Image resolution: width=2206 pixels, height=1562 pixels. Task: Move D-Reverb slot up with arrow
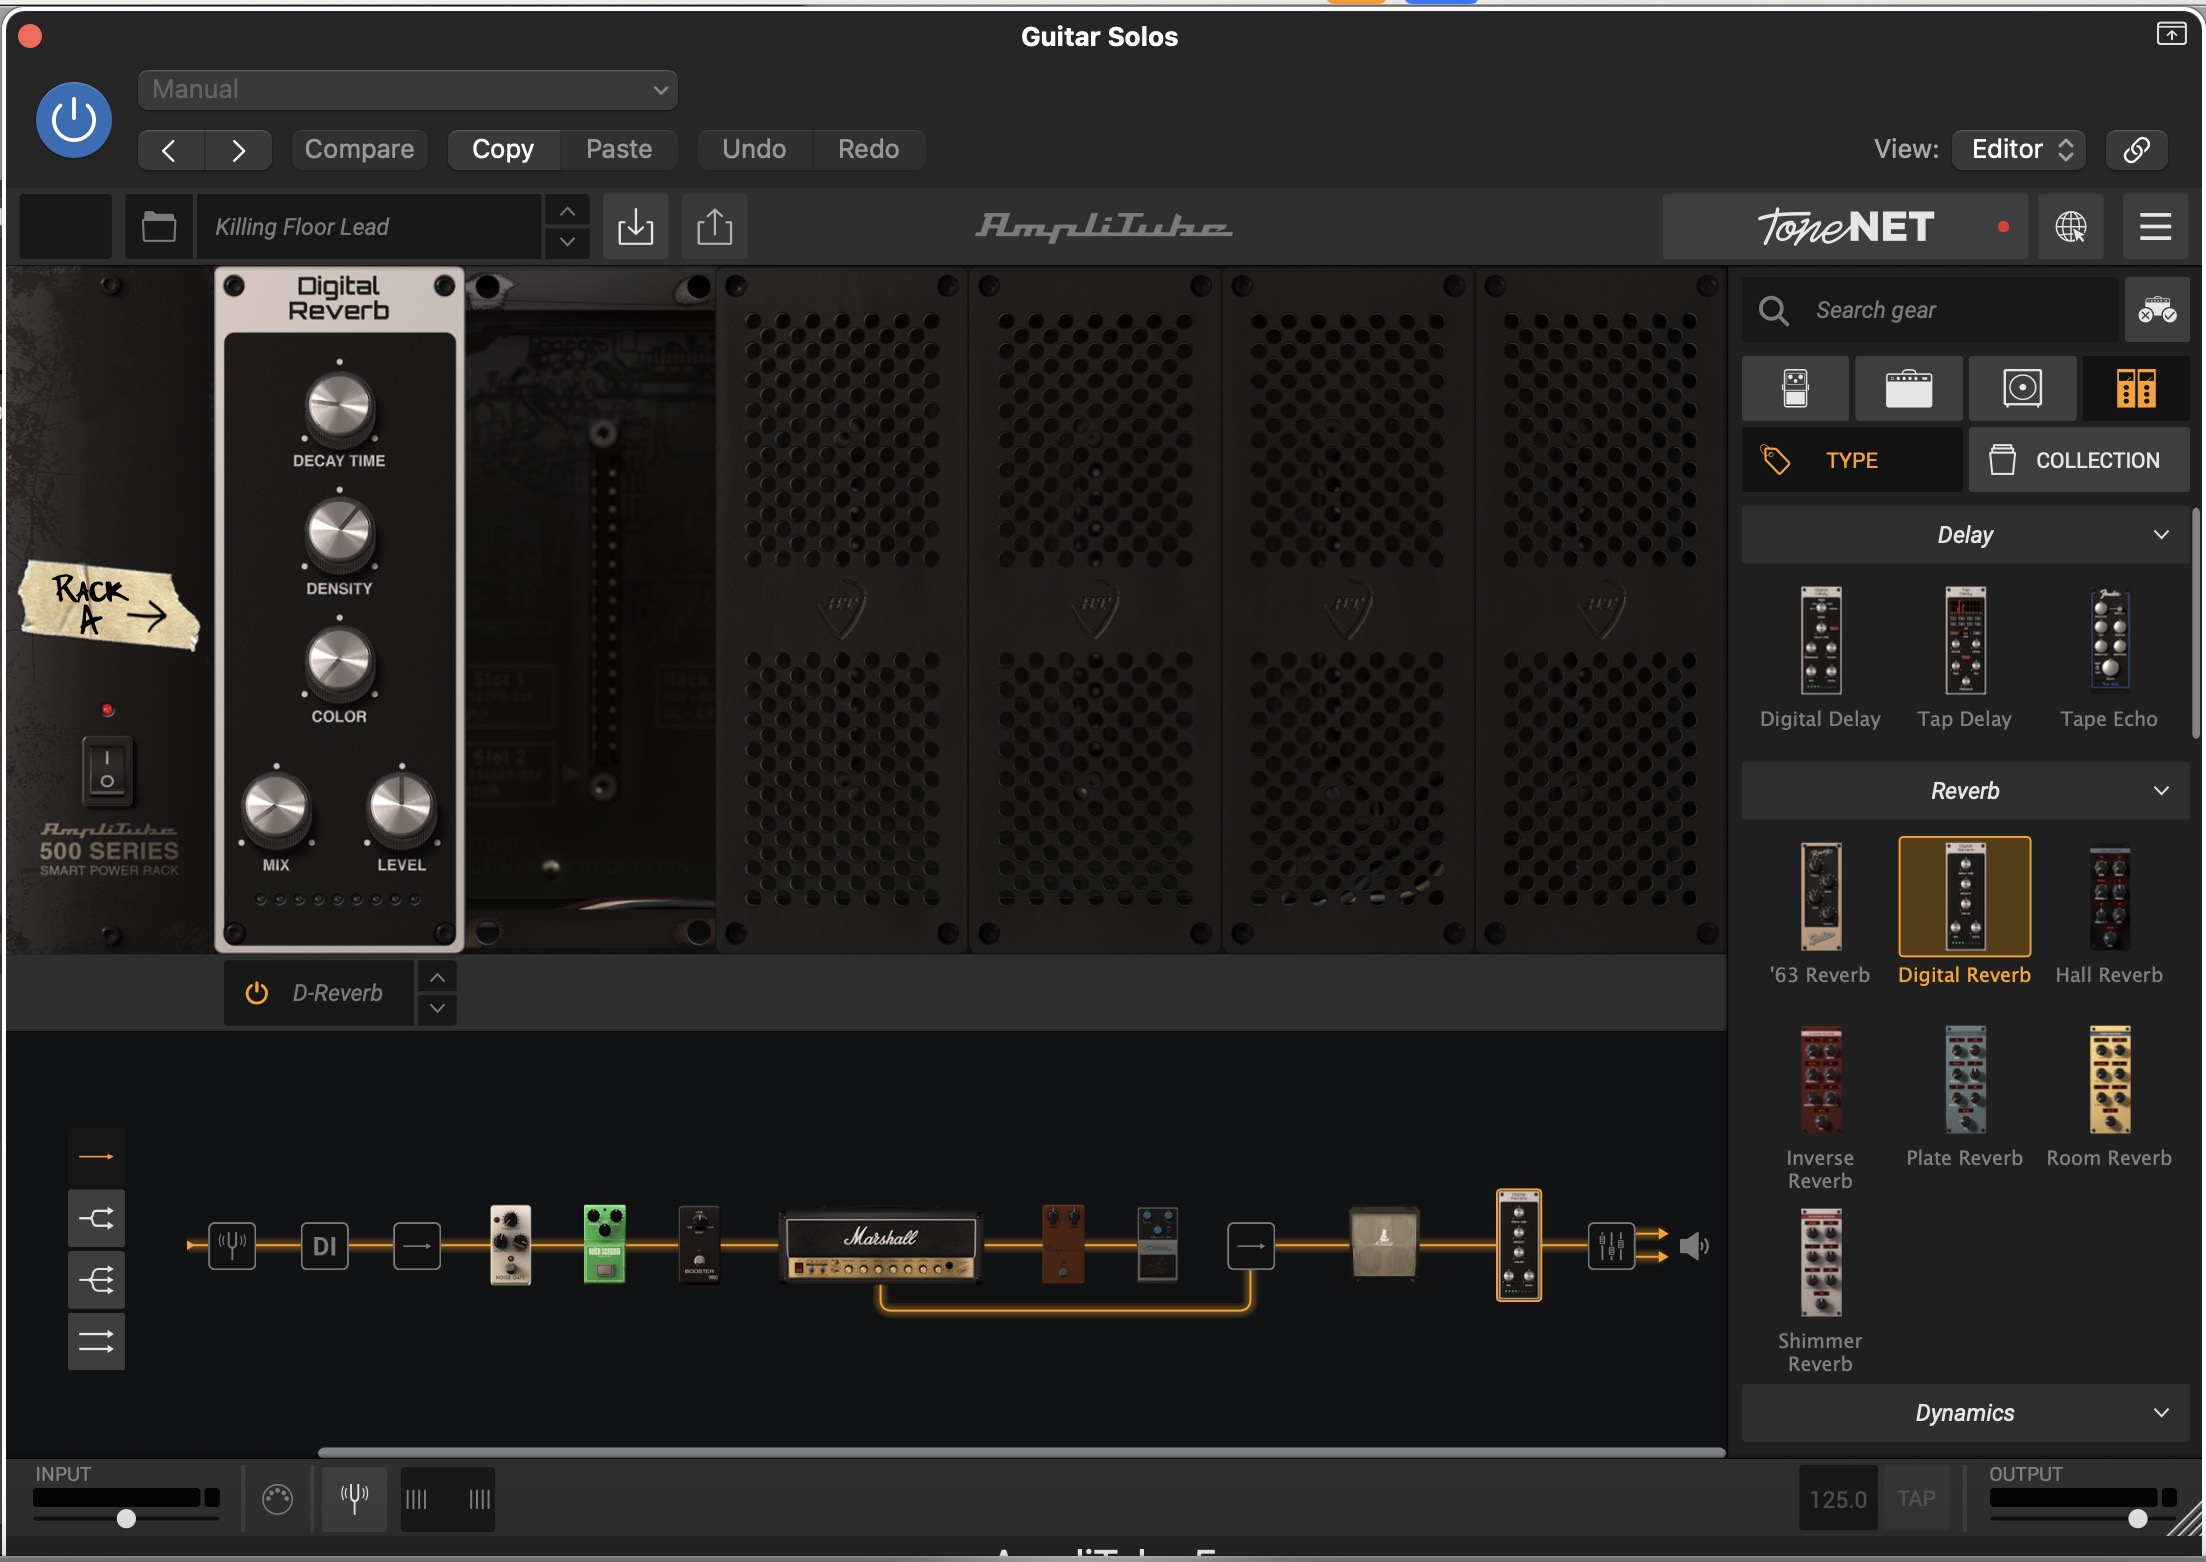coord(437,977)
